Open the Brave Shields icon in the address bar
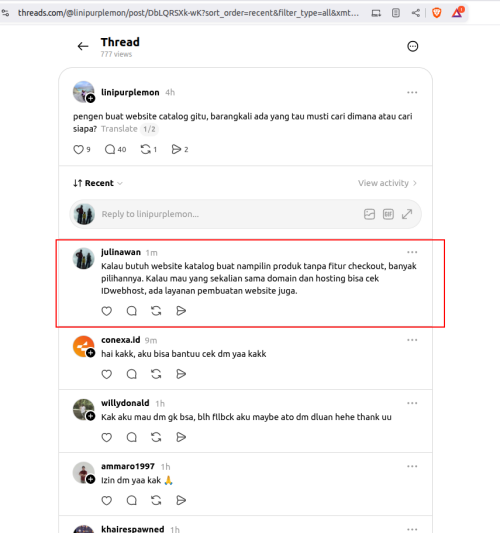The height and width of the screenshot is (533, 500). tap(436, 13)
